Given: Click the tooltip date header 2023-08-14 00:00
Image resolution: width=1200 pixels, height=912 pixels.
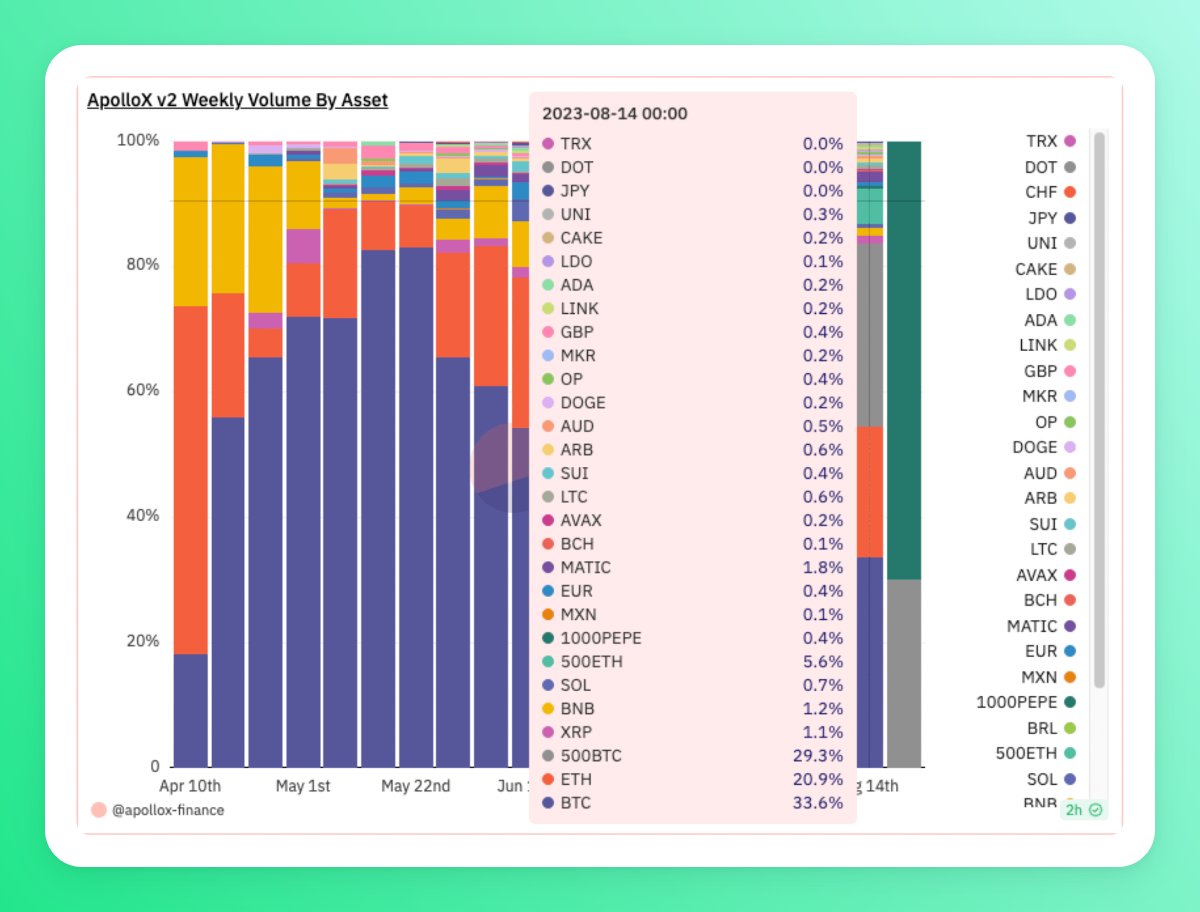Looking at the screenshot, I should click(x=615, y=113).
